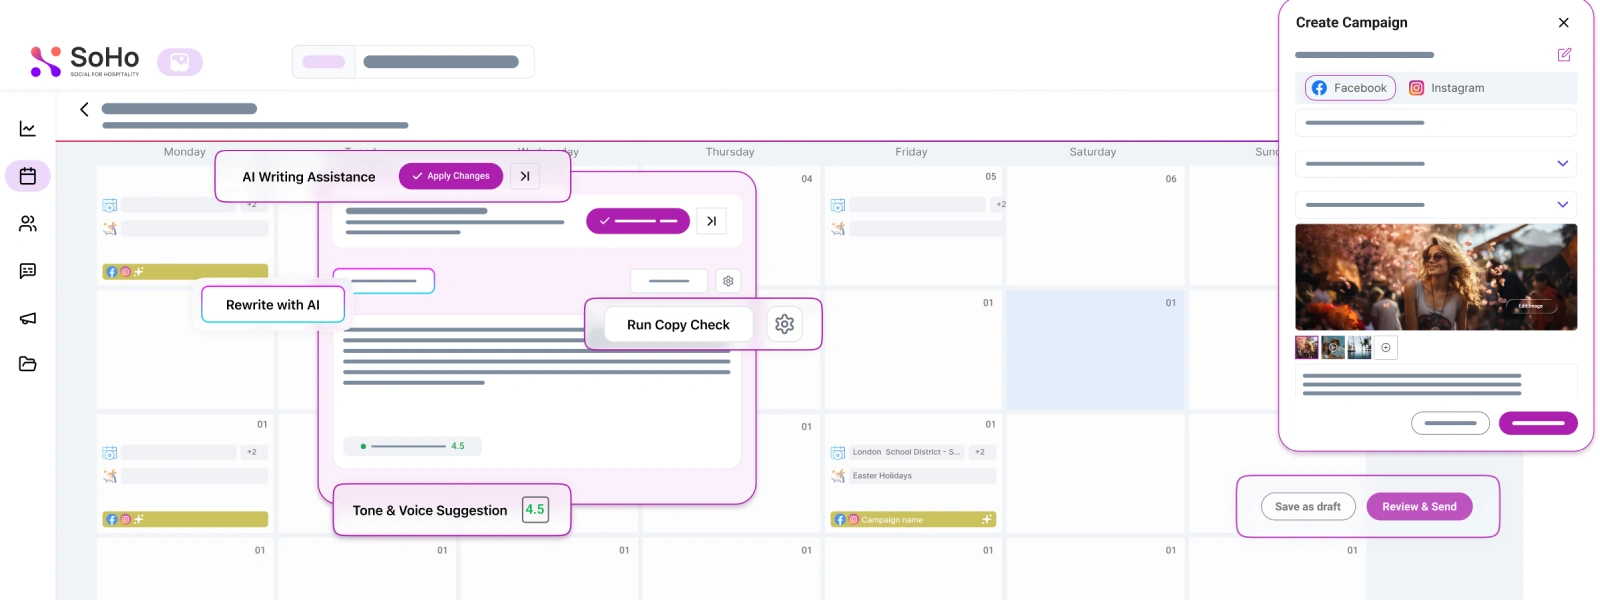The image size is (1600, 600).
Task: Click Run Copy Check
Action: [x=678, y=325]
